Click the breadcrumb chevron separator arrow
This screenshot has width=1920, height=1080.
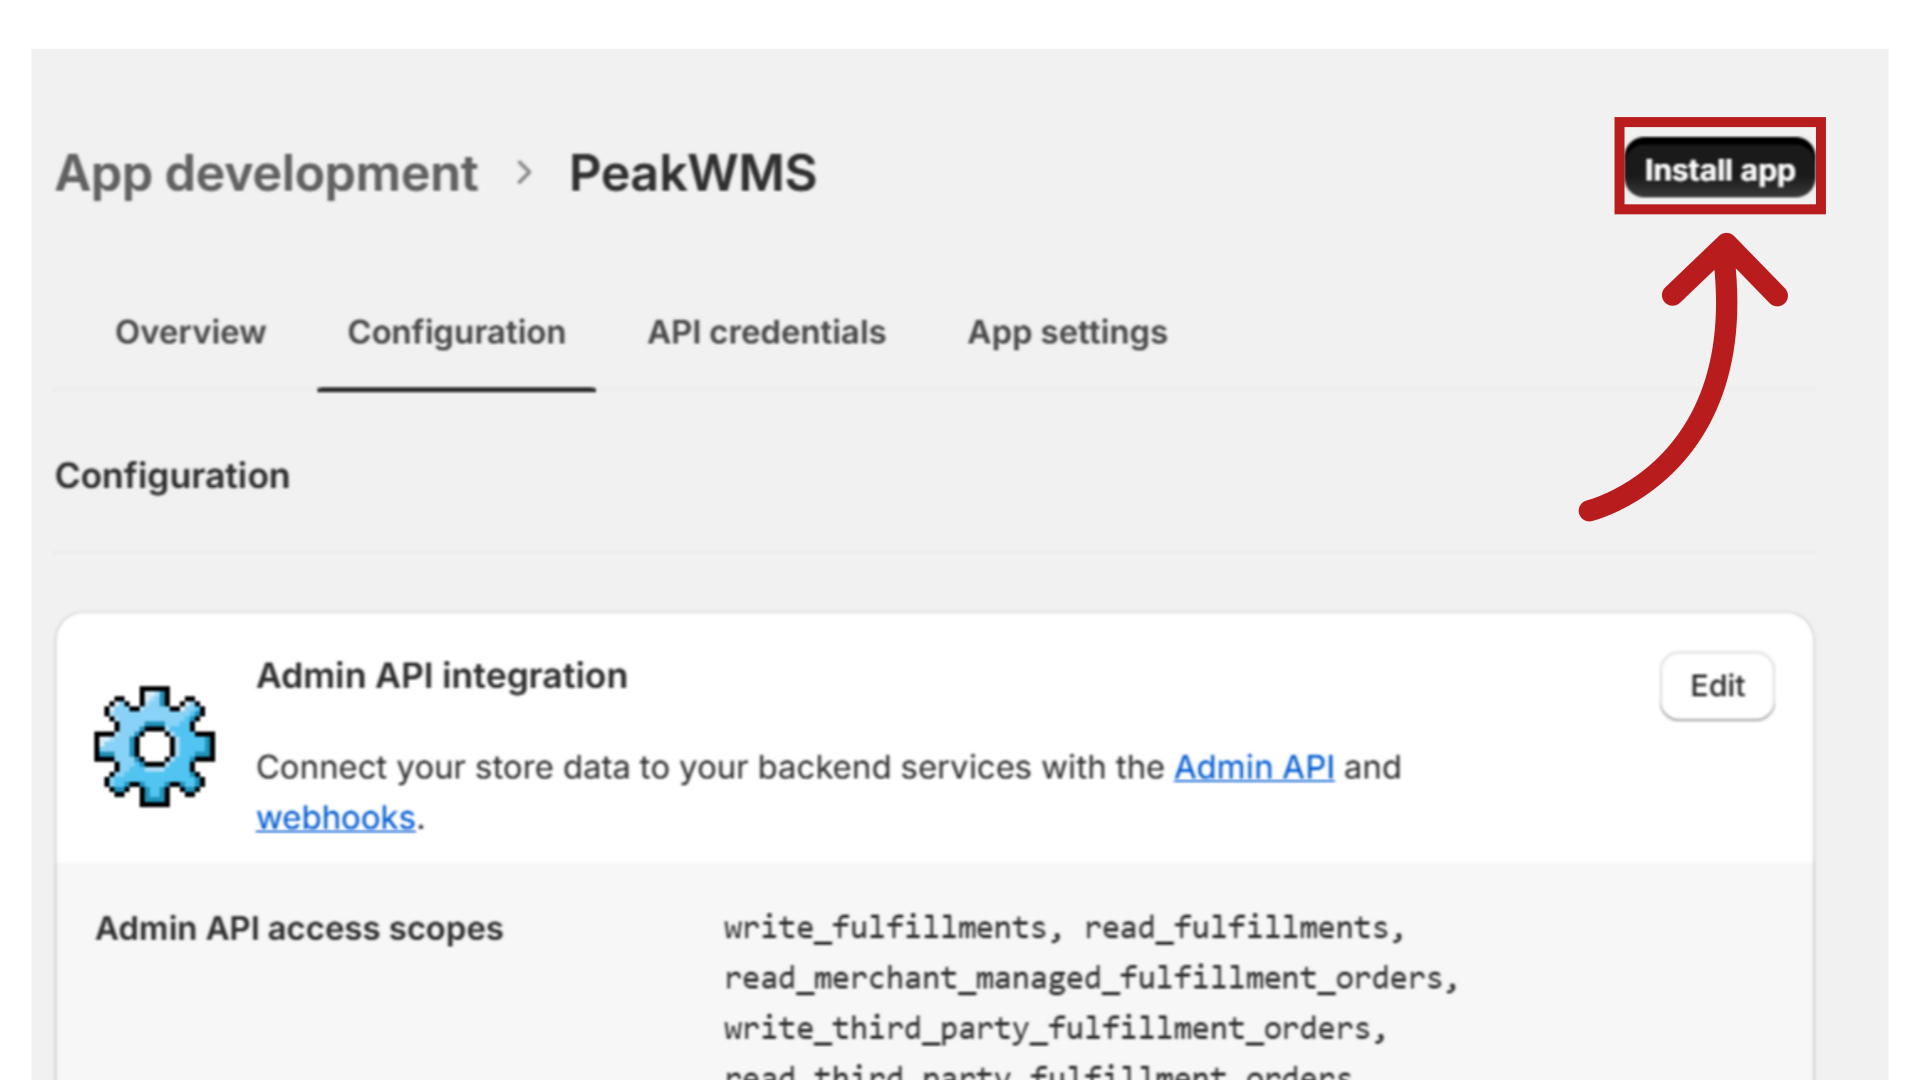(524, 173)
